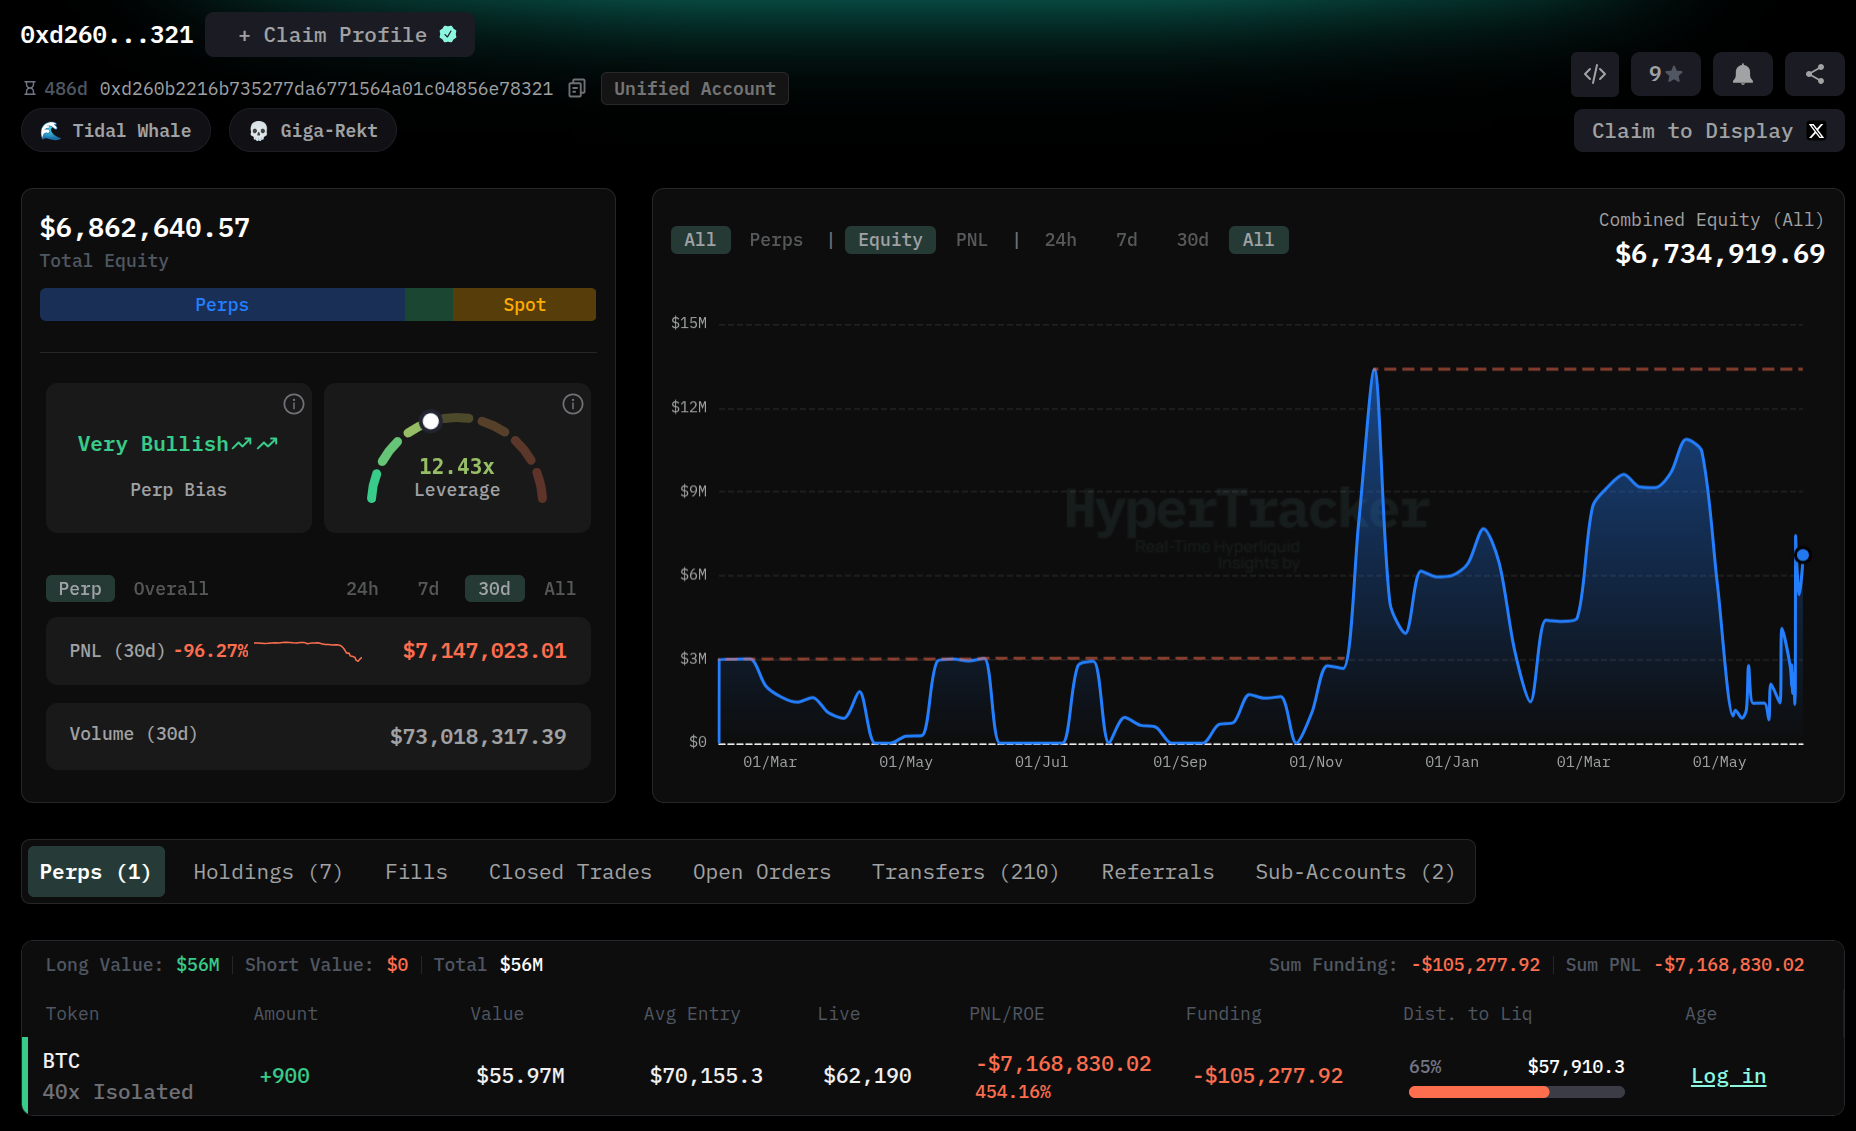The height and width of the screenshot is (1131, 1856).
Task: Click the PNL value $7,147,023.01
Action: click(484, 651)
